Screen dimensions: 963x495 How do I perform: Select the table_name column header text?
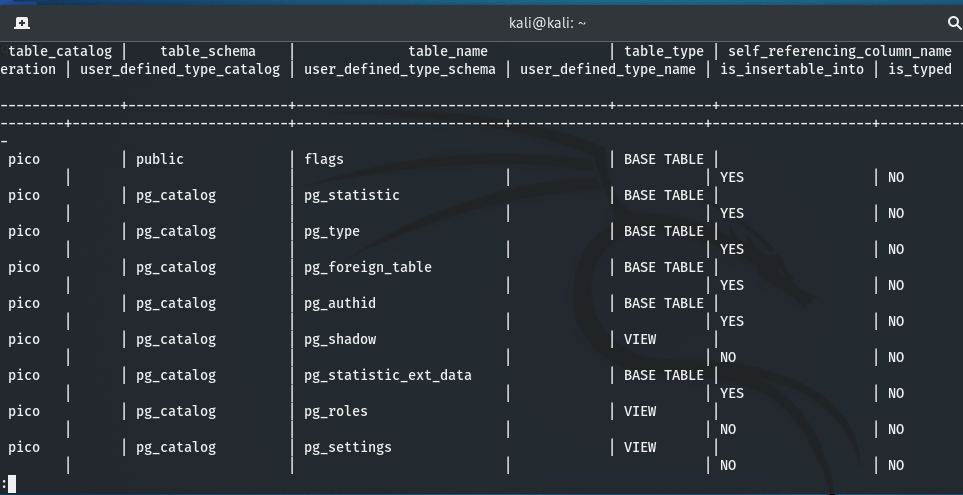pyautogui.click(x=448, y=51)
